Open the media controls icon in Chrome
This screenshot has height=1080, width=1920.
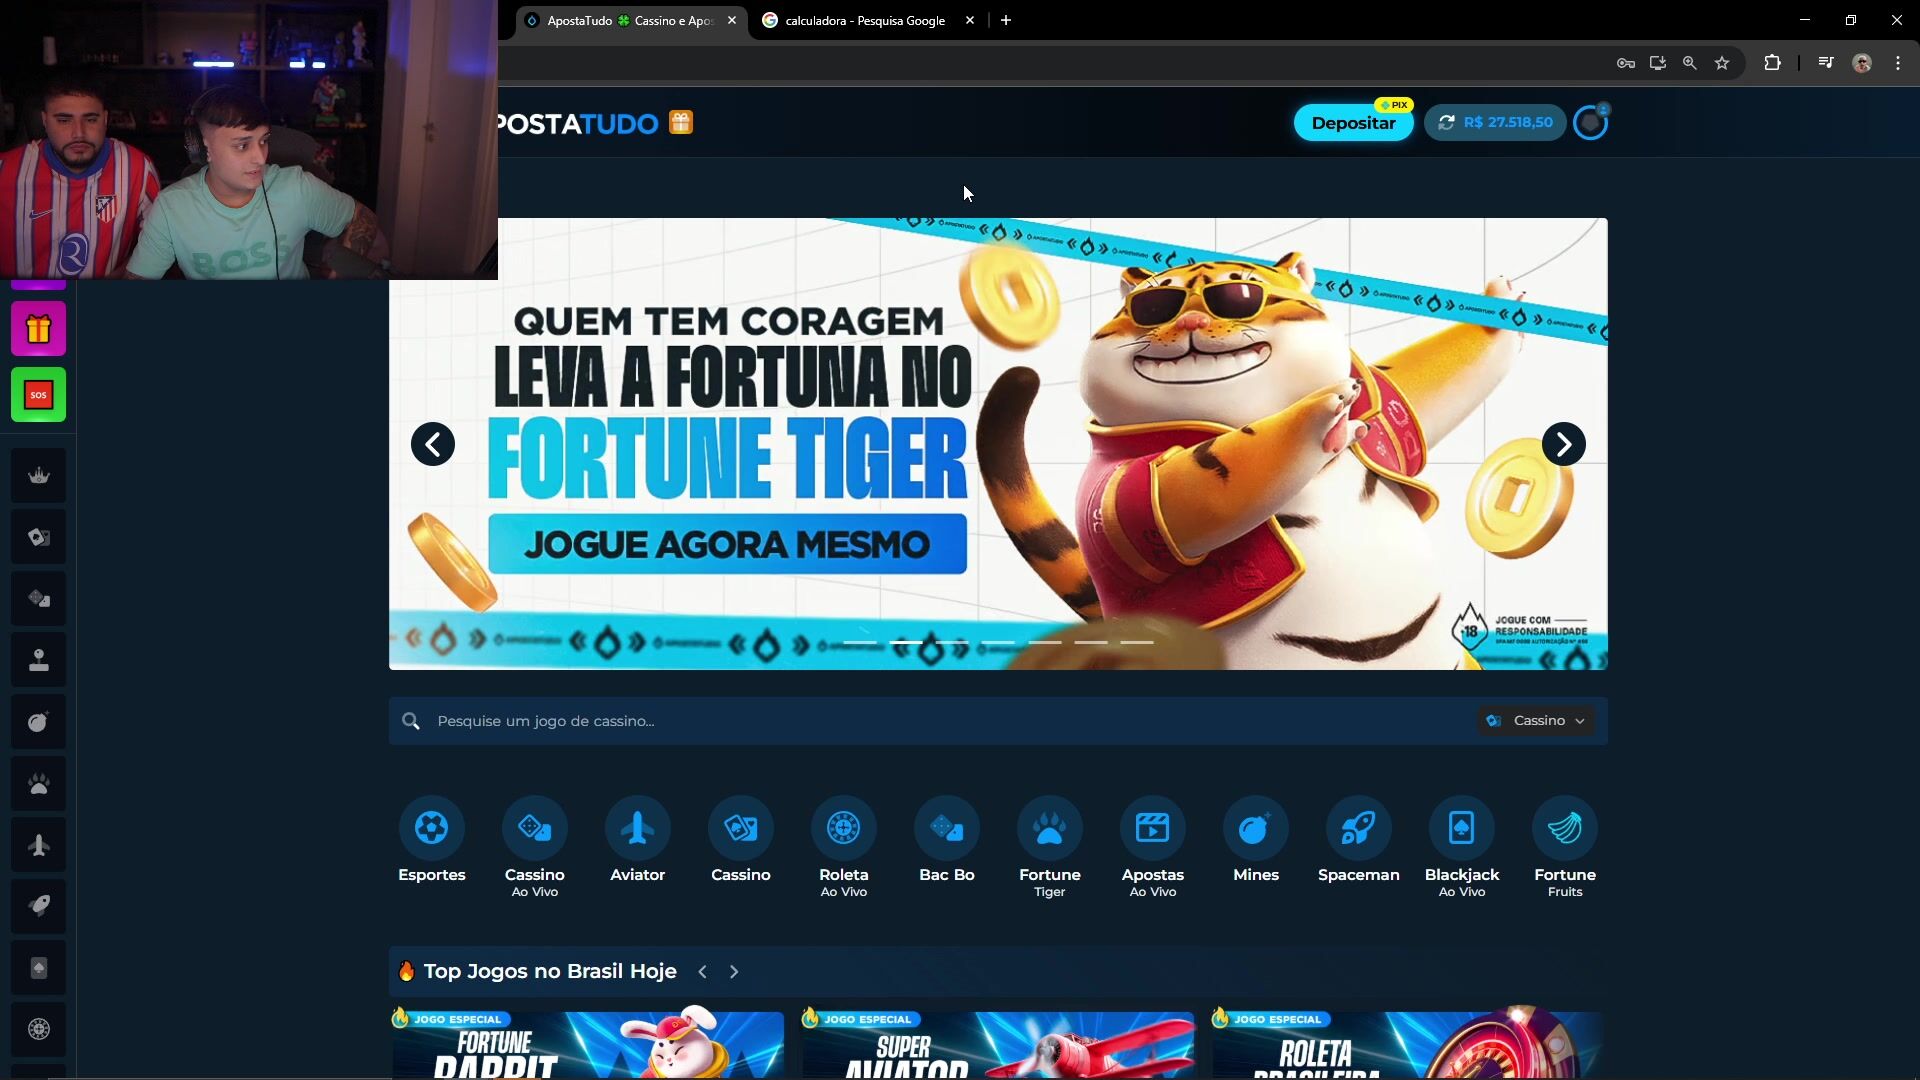pos(1826,63)
